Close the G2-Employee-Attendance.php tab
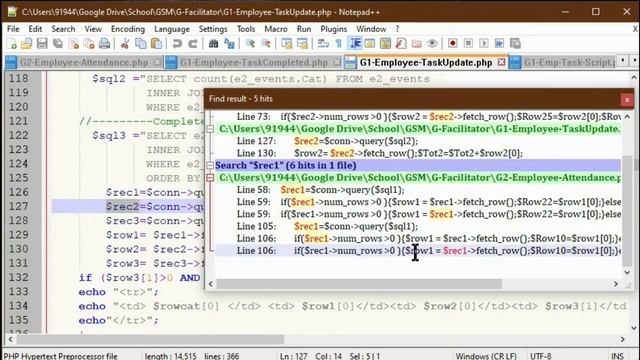Screen dimensions: 640x360 tap(158, 62)
